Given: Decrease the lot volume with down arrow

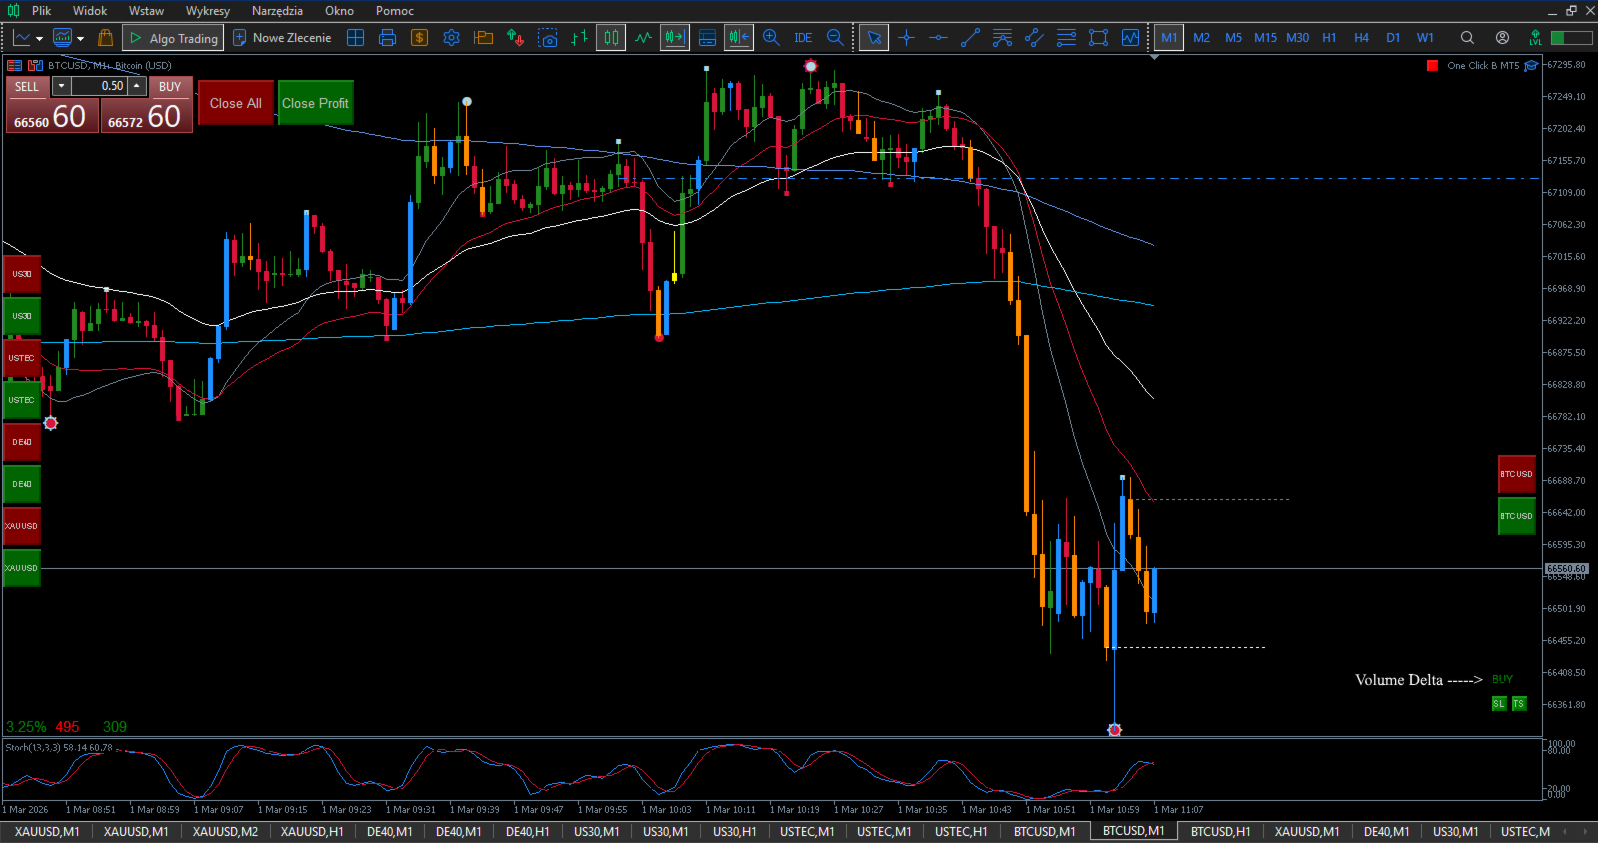Looking at the screenshot, I should click(x=61, y=87).
